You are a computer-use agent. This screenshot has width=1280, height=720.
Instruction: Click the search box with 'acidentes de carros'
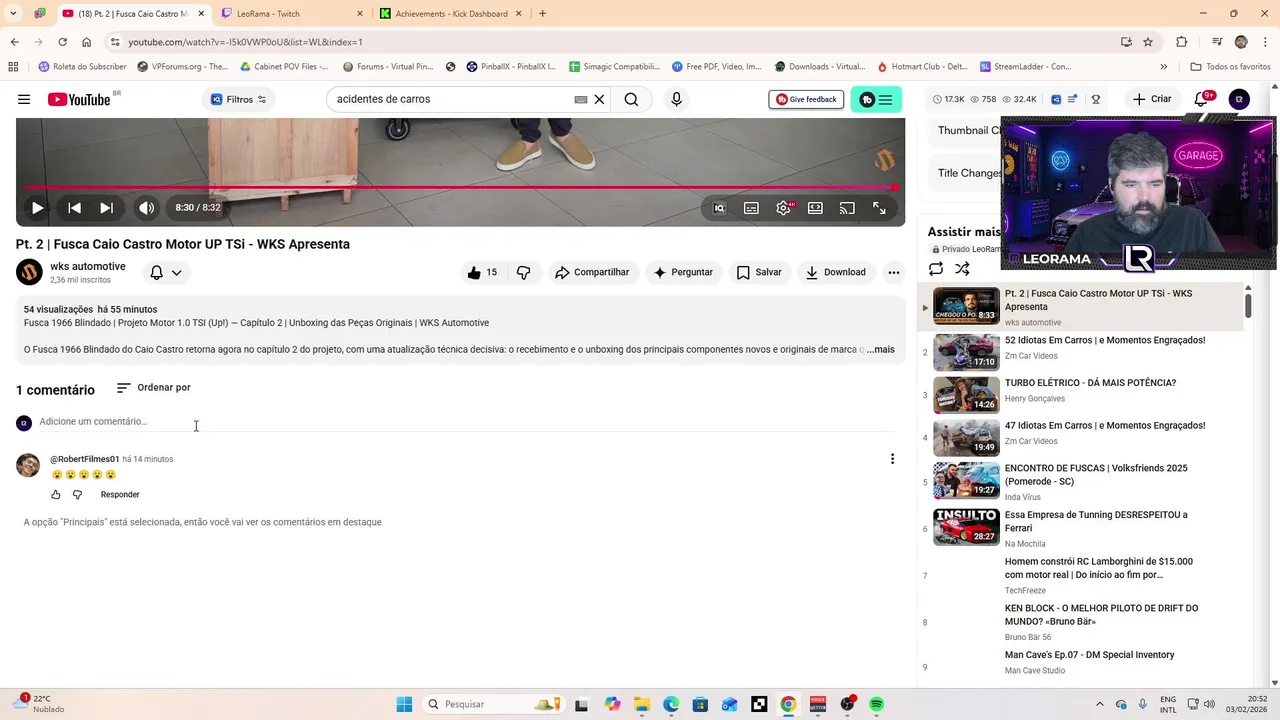tap(450, 99)
